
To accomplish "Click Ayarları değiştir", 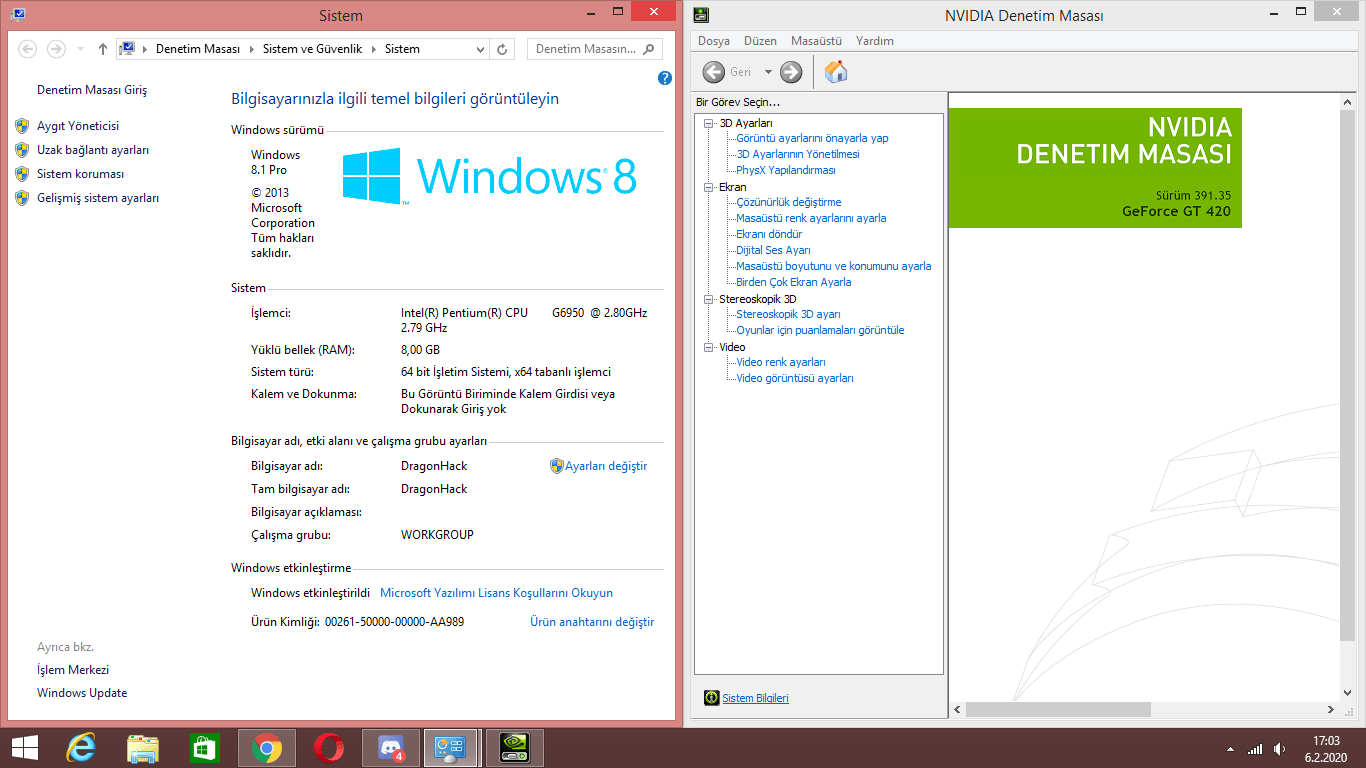I will (x=606, y=466).
